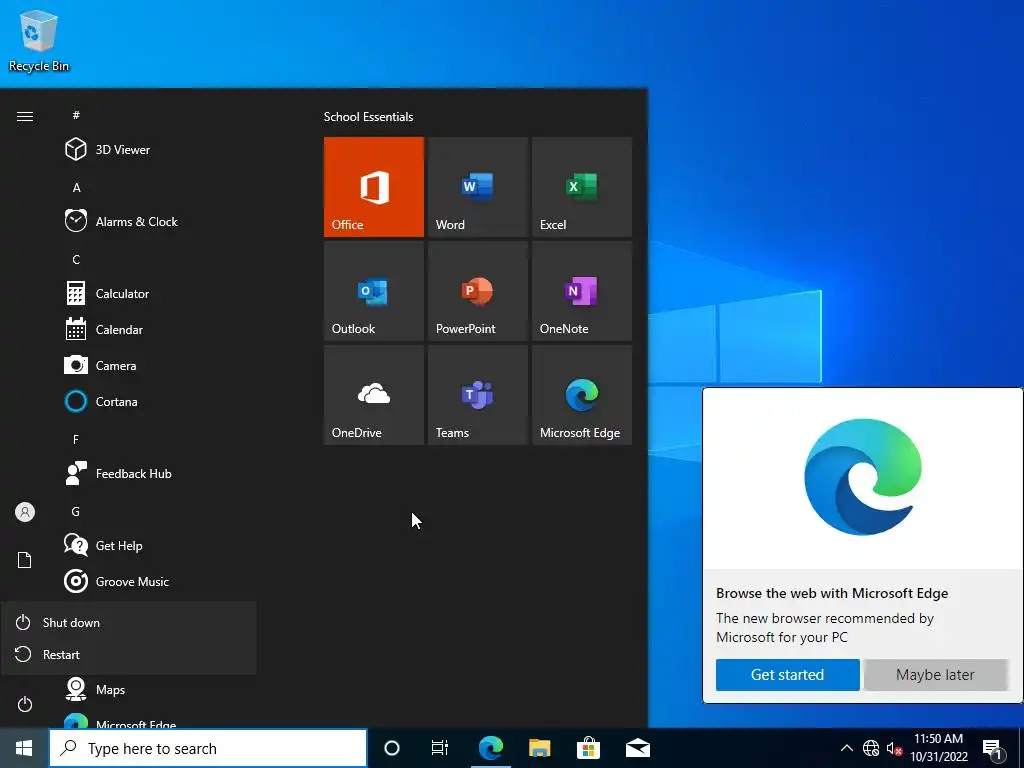This screenshot has height=768, width=1024.
Task: Launch the Teams tile
Action: tap(478, 395)
